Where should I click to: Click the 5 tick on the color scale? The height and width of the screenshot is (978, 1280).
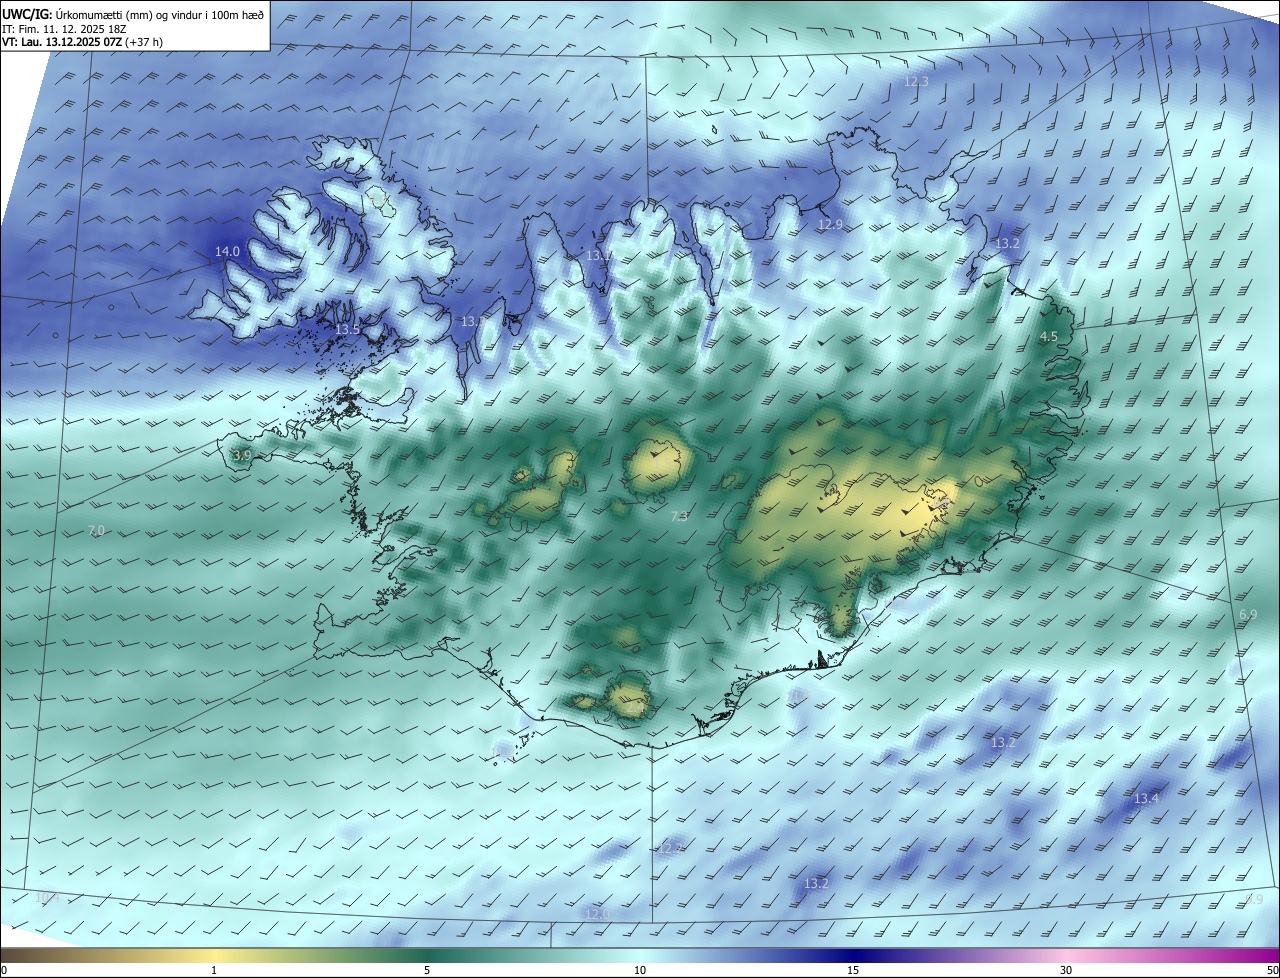tap(427, 970)
